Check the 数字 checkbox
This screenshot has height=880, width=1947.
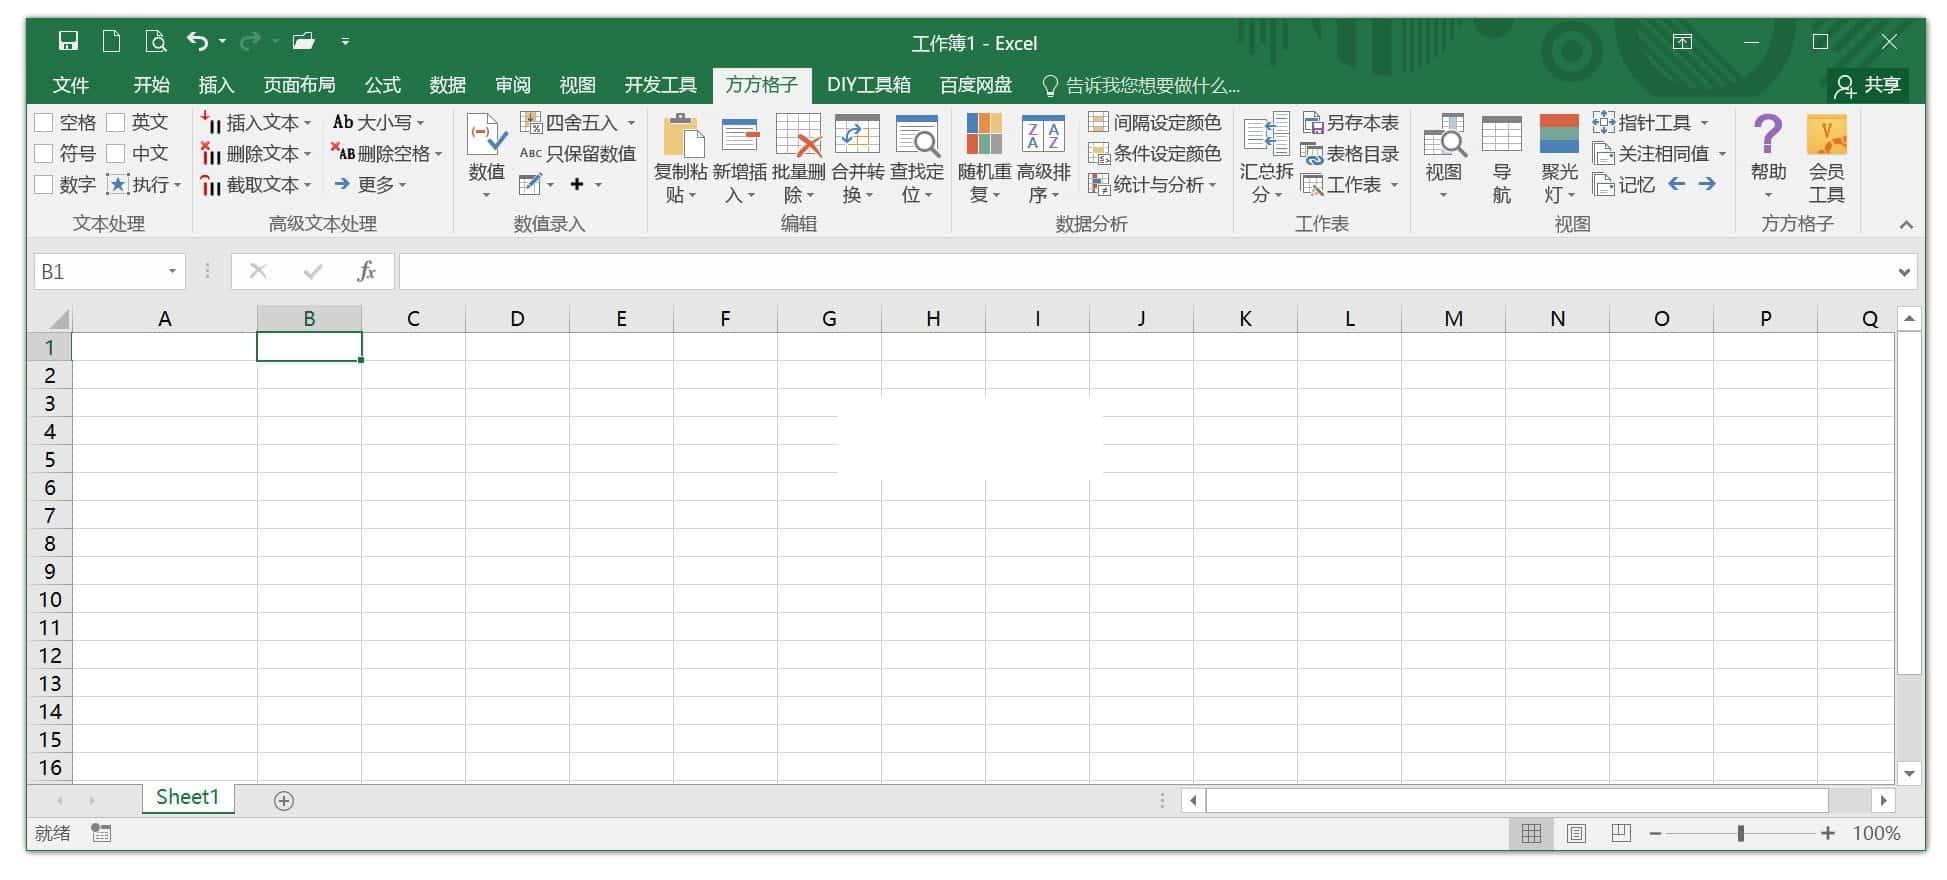tap(44, 185)
